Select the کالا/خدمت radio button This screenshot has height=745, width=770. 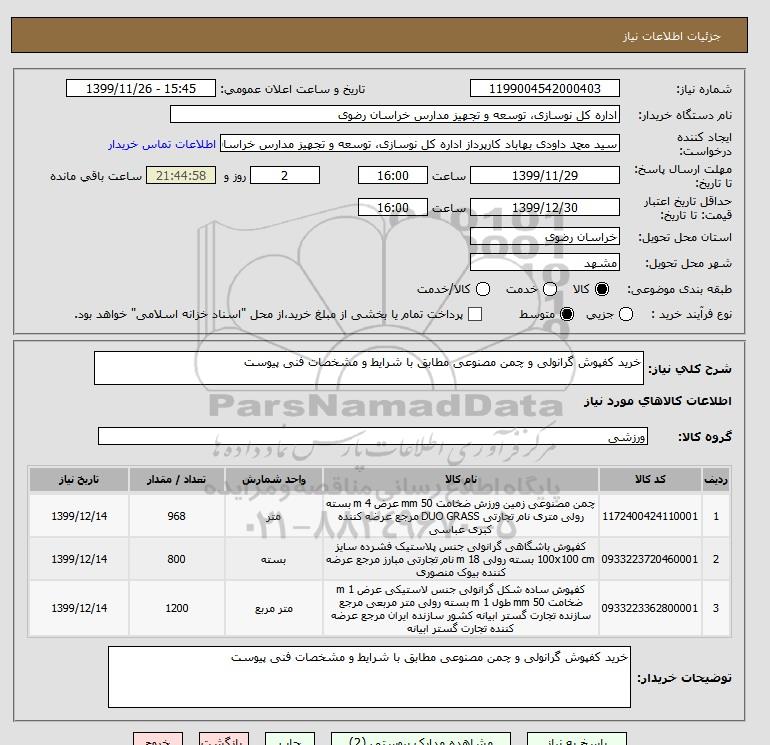483,289
